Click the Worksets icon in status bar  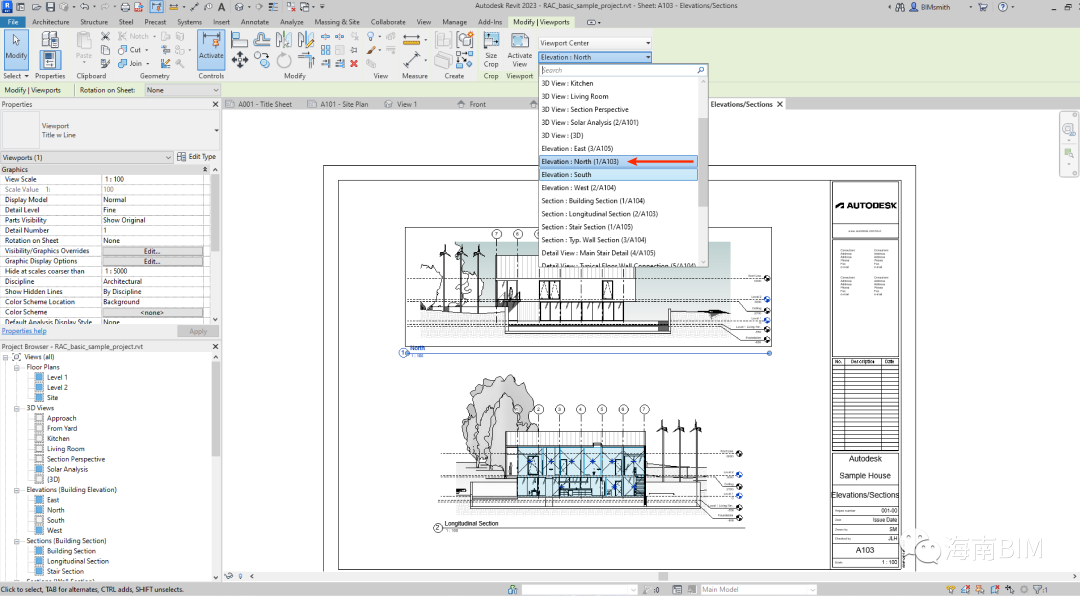tap(512, 590)
